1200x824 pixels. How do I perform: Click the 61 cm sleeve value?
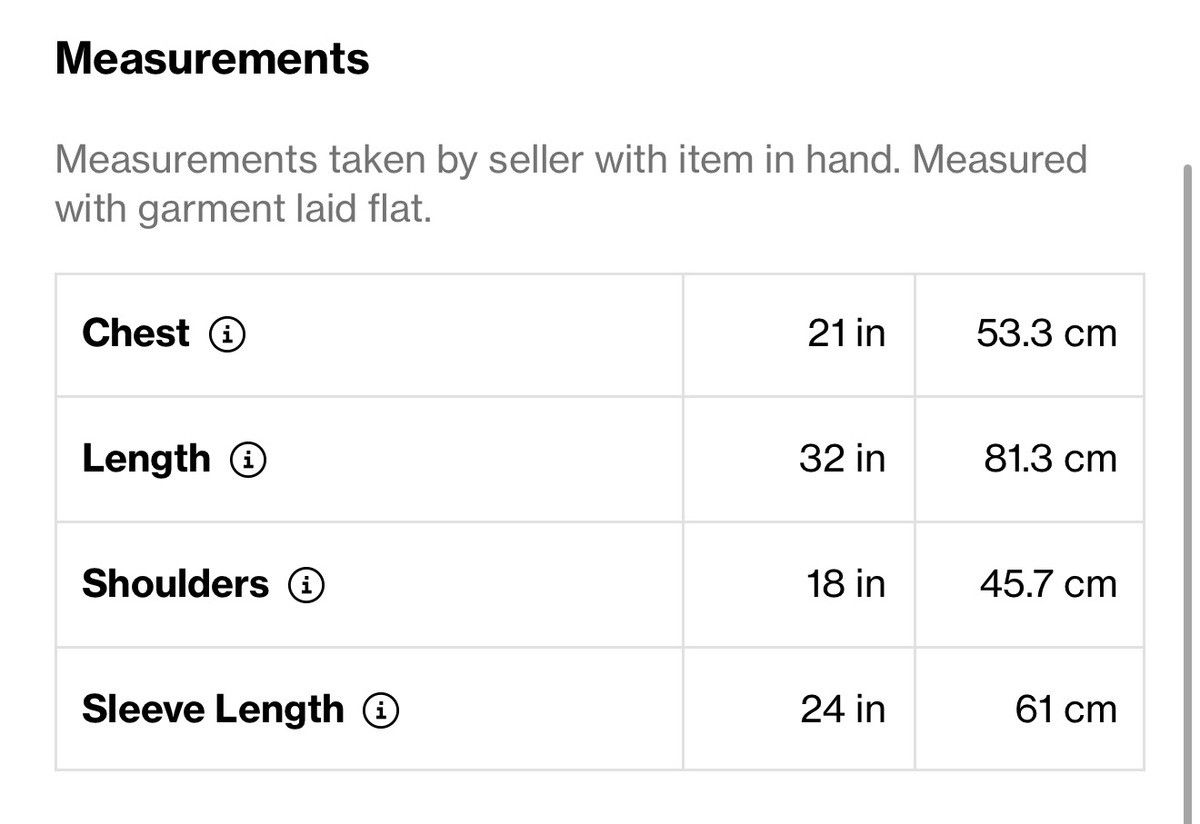point(1066,710)
